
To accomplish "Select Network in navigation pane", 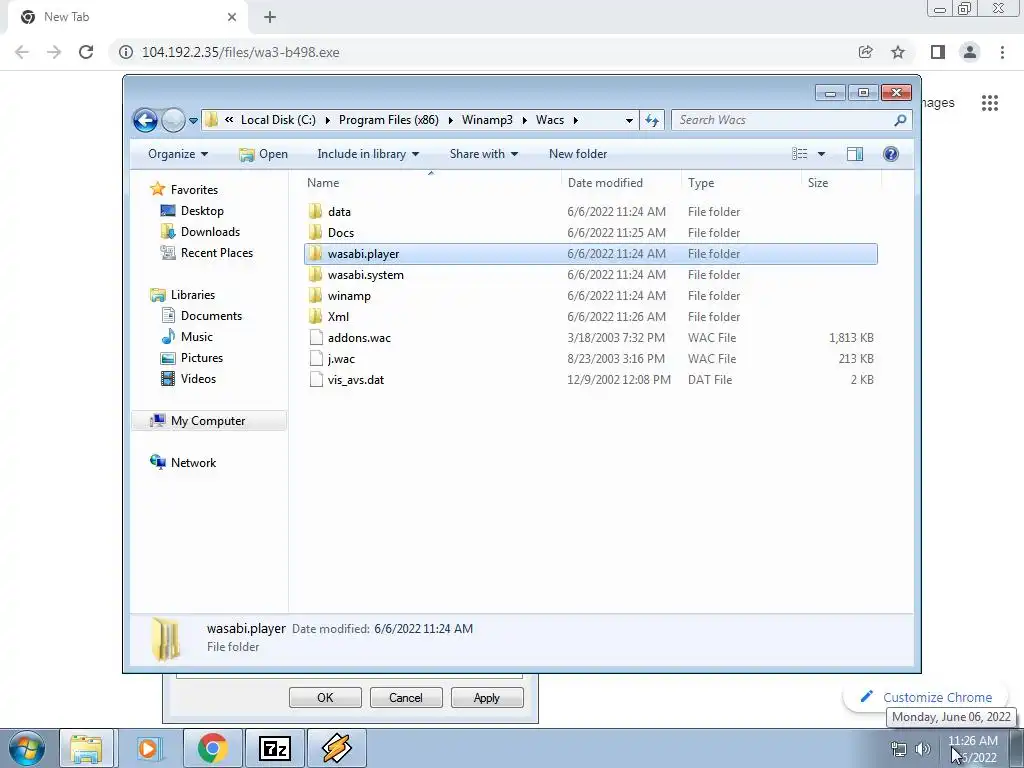I will point(193,463).
